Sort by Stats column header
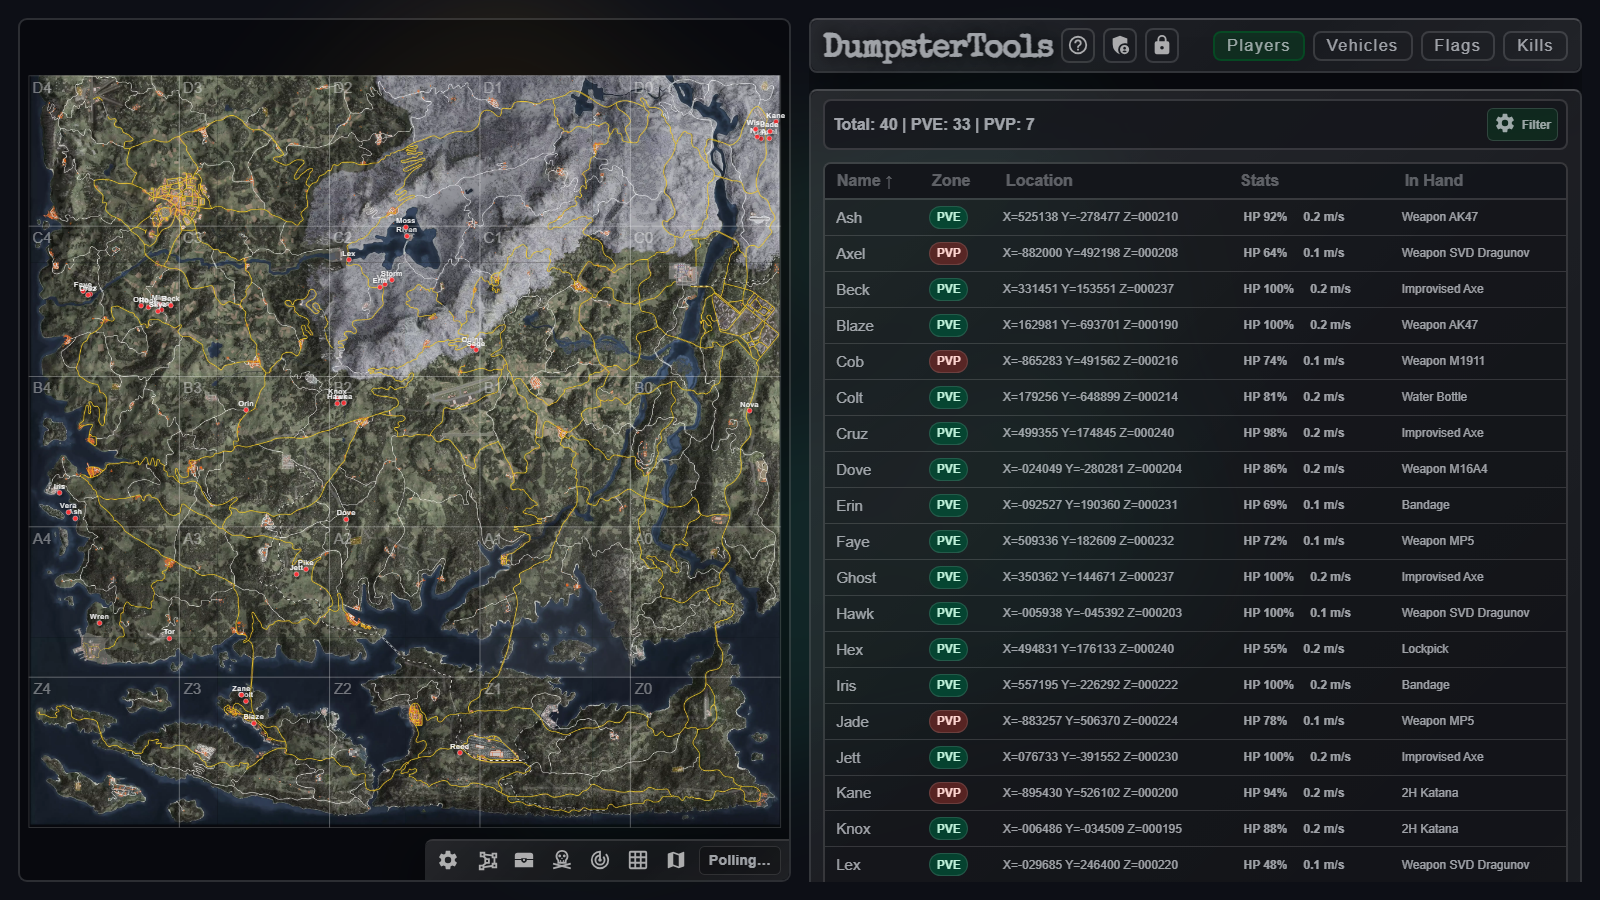Image resolution: width=1600 pixels, height=900 pixels. pos(1259,180)
